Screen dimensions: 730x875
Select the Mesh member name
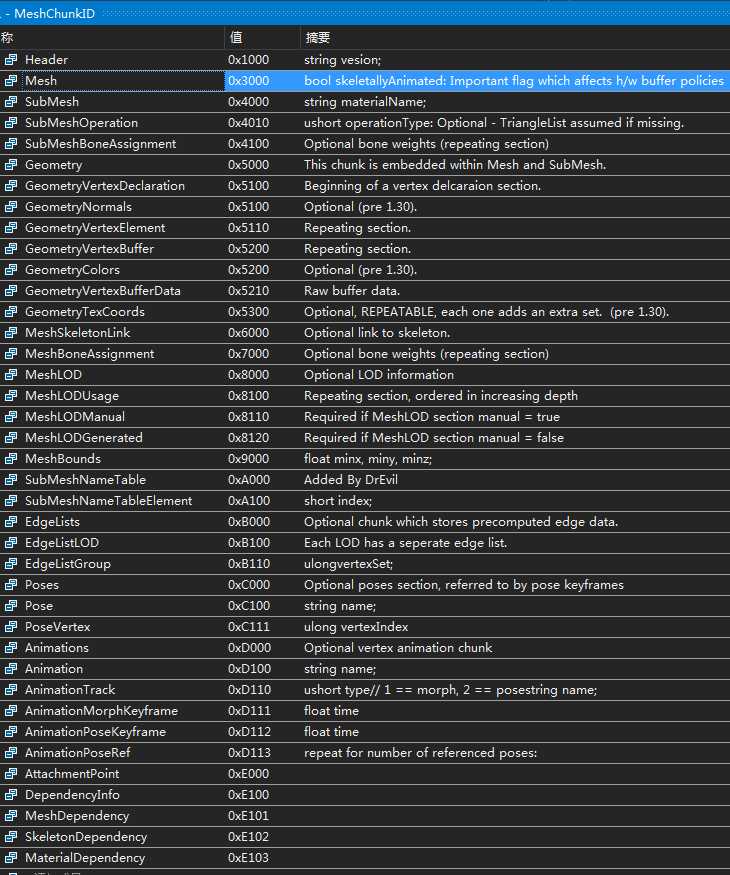point(41,81)
